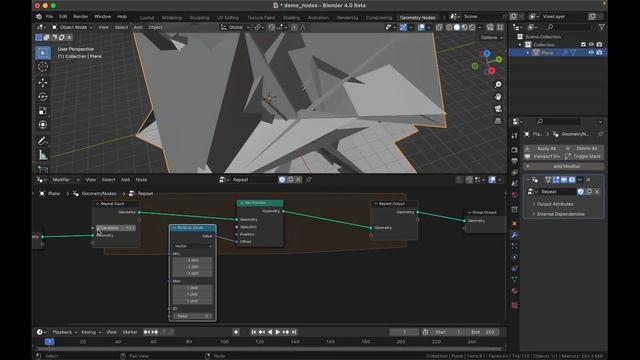Expand the Output Attributes panel

click(x=555, y=204)
